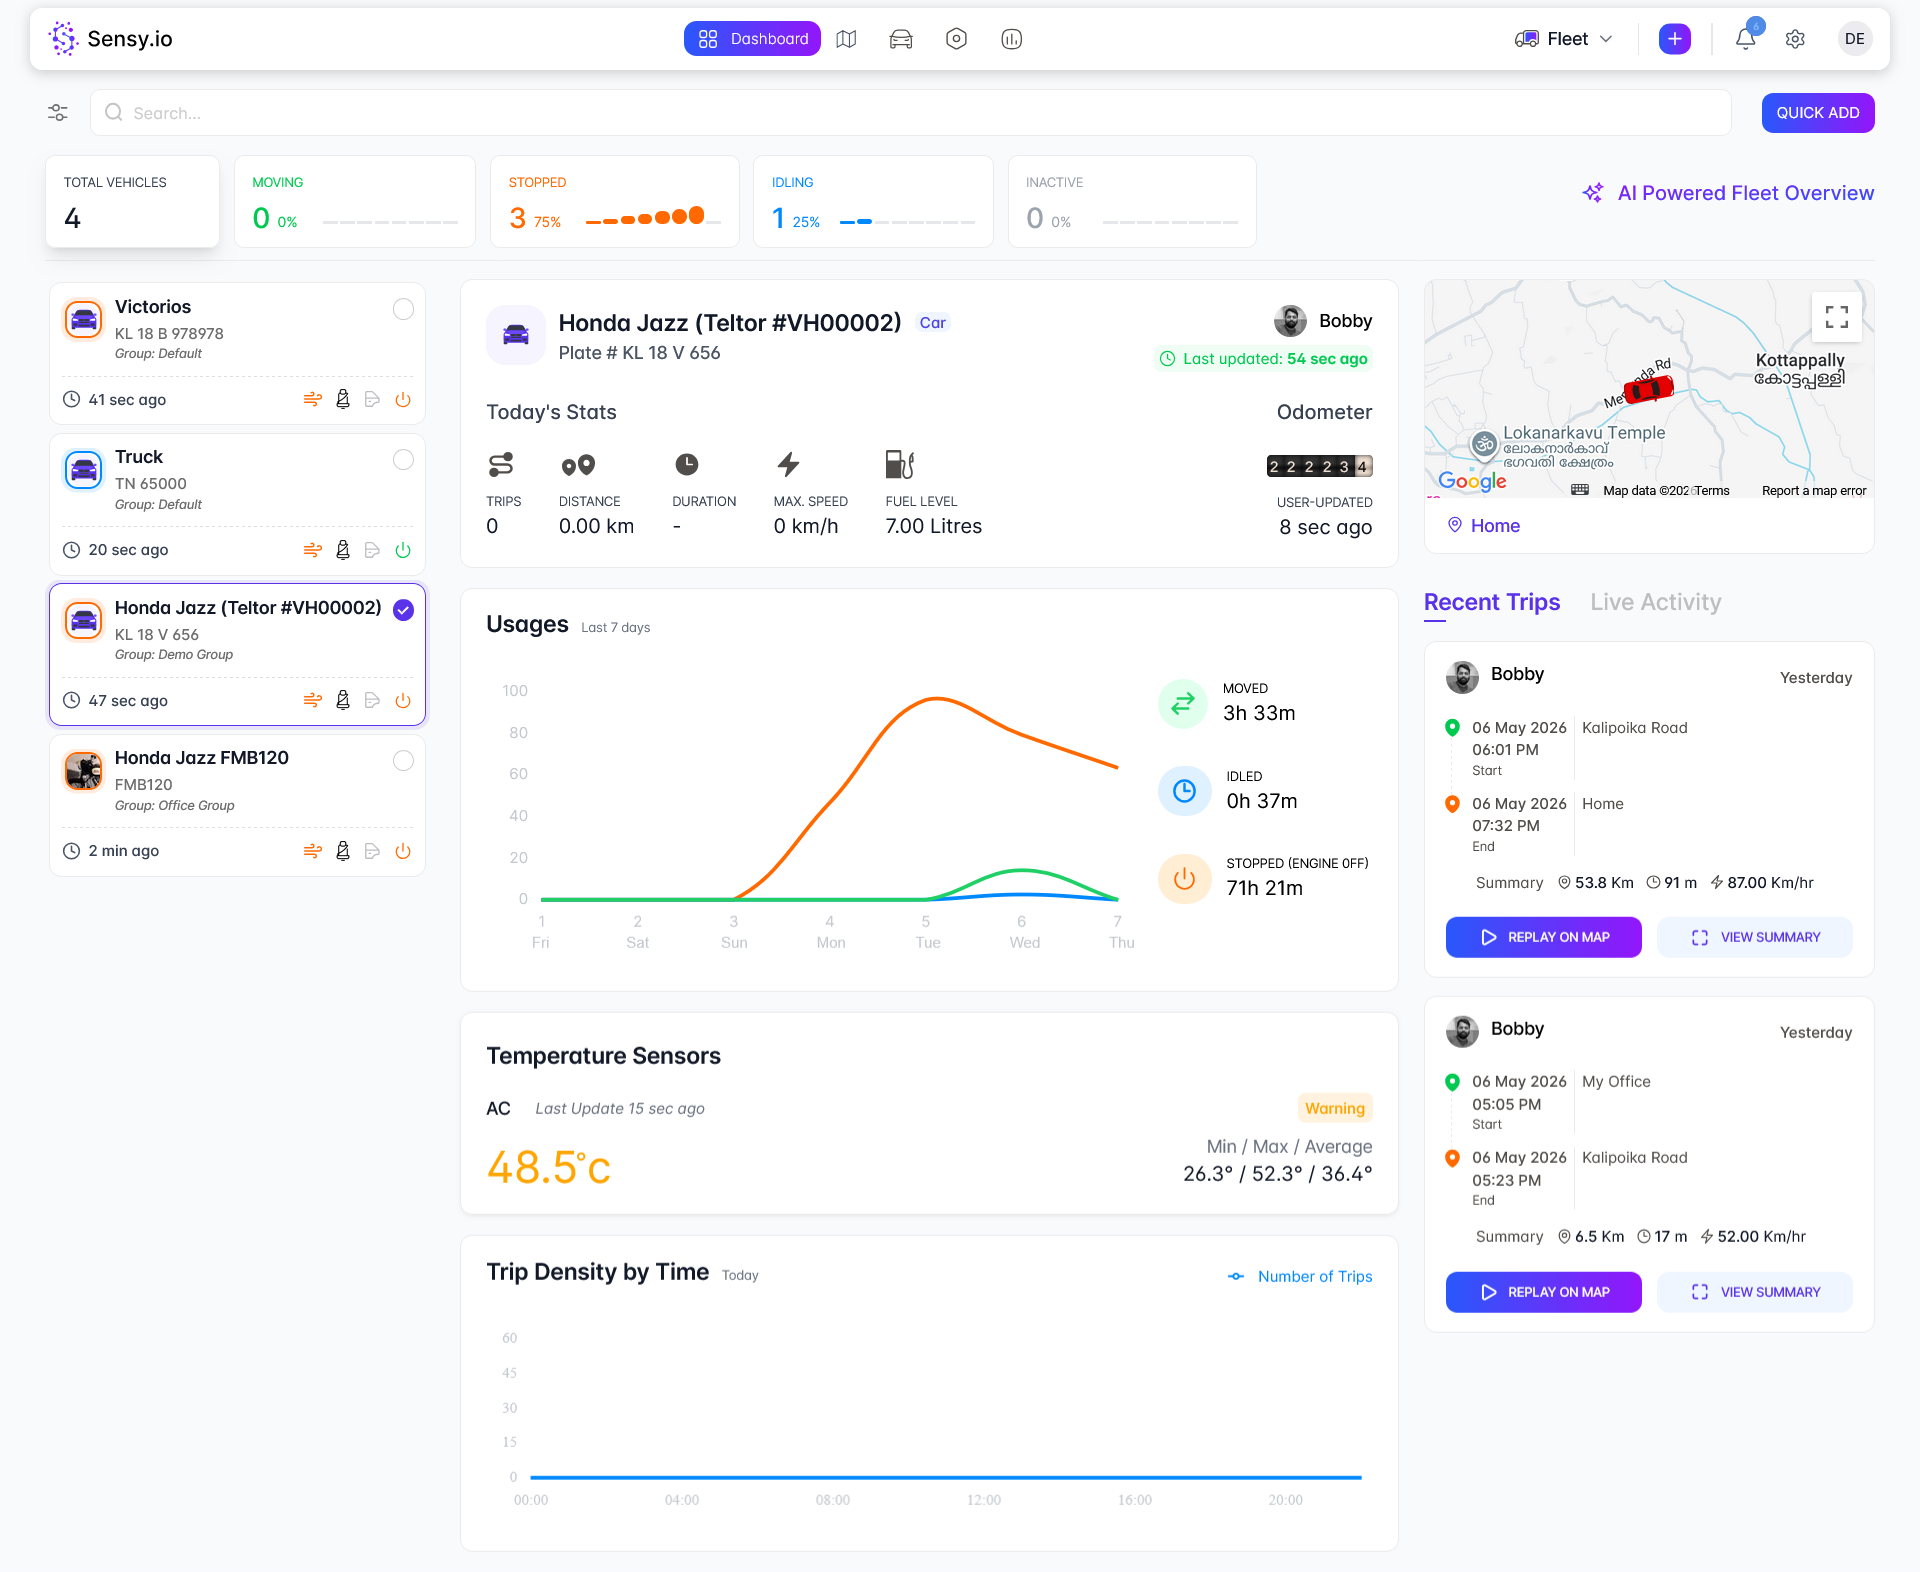The height and width of the screenshot is (1572, 1920).
Task: Toggle the Number of Trips legend
Action: click(x=1300, y=1276)
